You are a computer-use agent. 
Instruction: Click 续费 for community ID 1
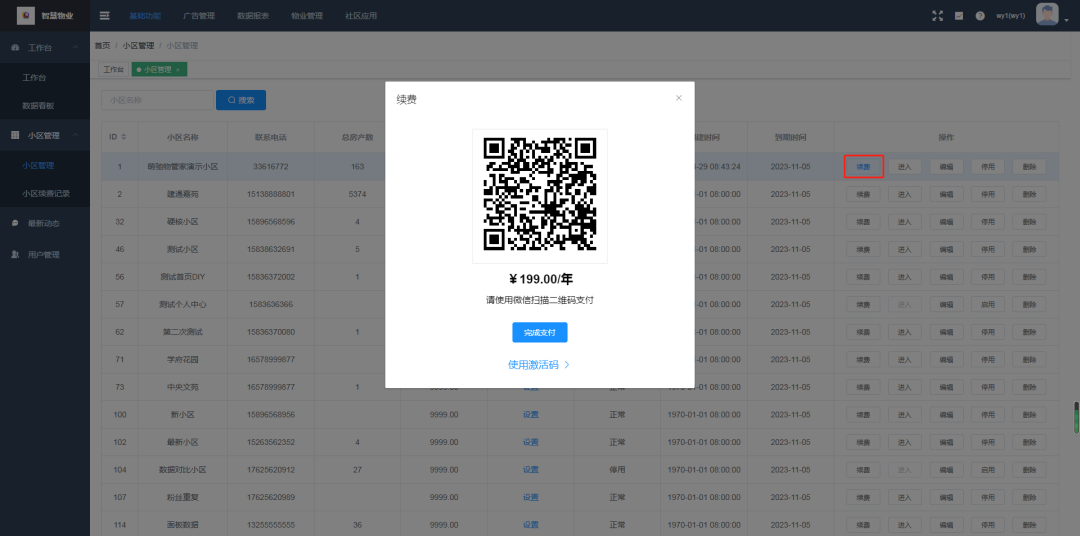point(863,167)
